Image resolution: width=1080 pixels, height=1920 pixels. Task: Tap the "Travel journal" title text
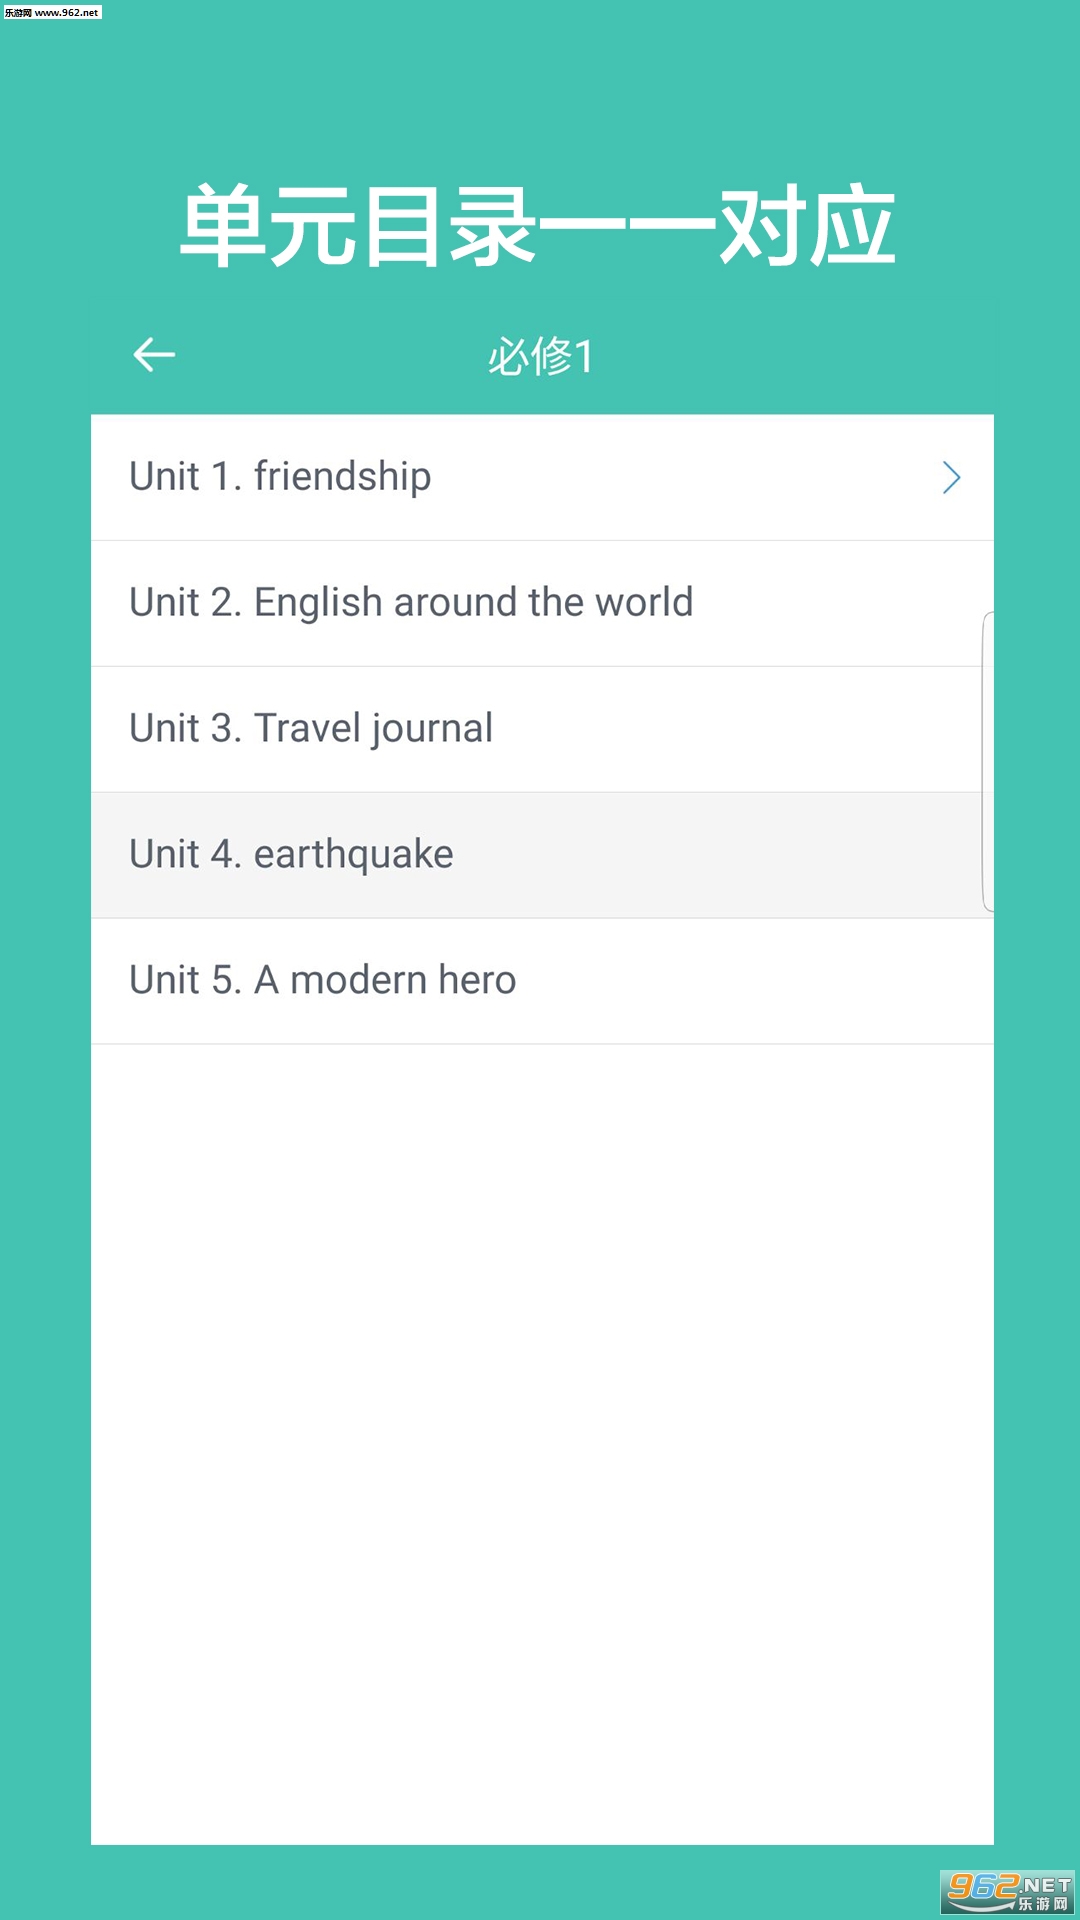(x=373, y=729)
